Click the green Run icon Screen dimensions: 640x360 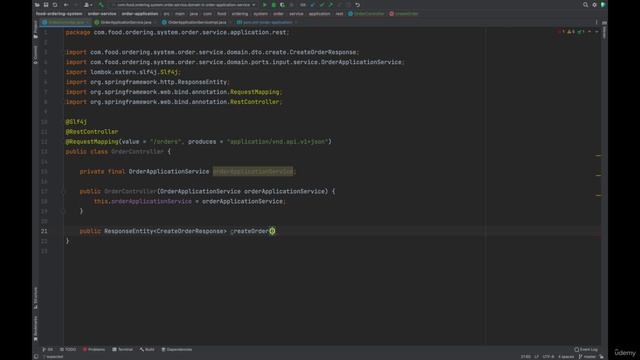click(x=264, y=5)
